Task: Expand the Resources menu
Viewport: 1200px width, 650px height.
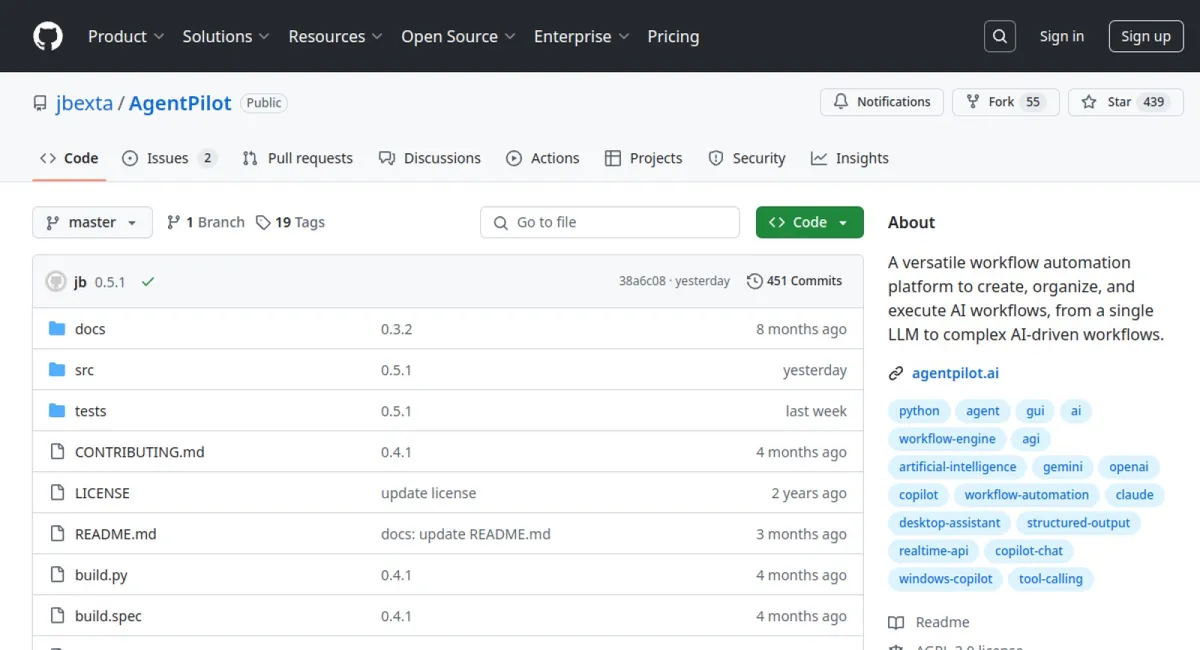Action: pos(336,36)
